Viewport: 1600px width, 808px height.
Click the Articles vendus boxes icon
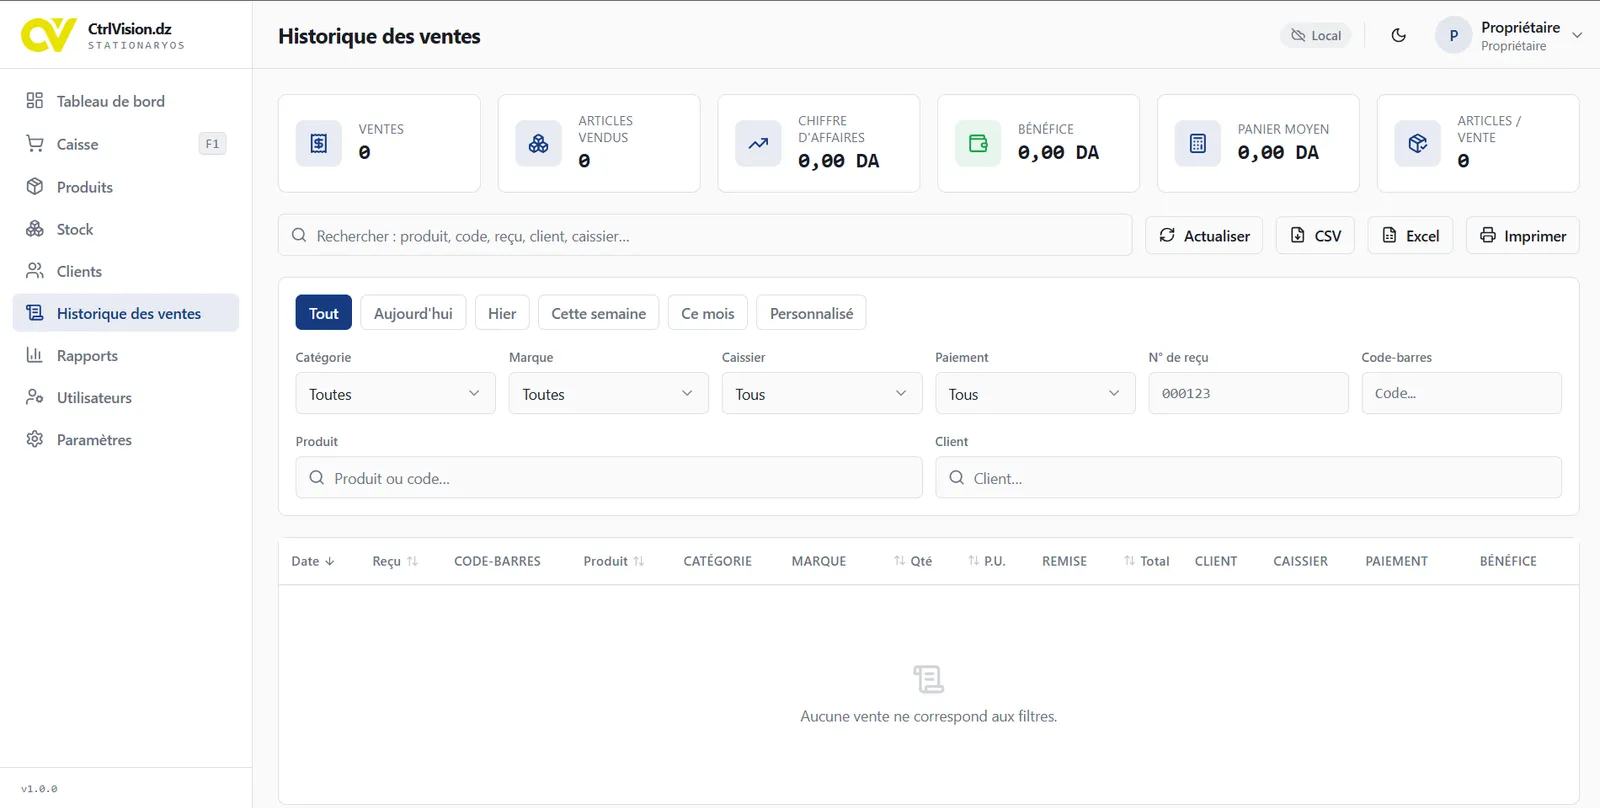(539, 143)
